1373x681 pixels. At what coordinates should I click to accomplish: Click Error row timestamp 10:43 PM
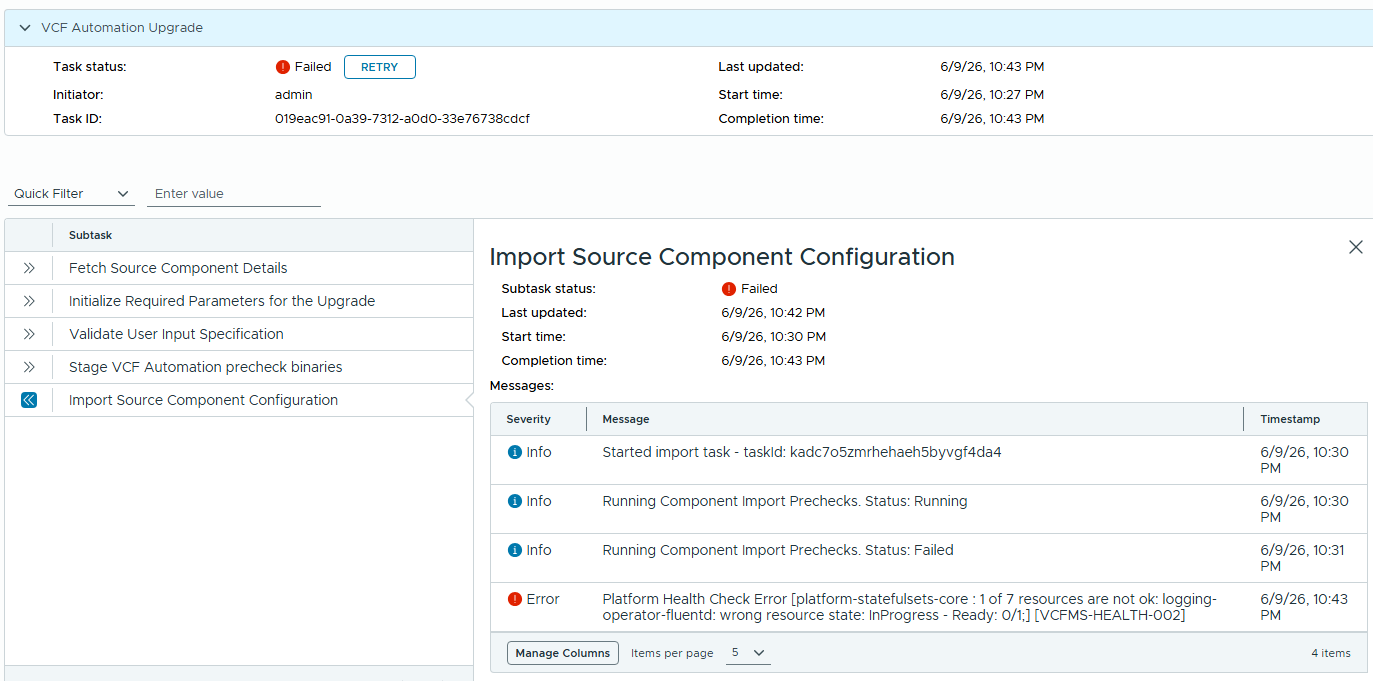pyautogui.click(x=1304, y=607)
